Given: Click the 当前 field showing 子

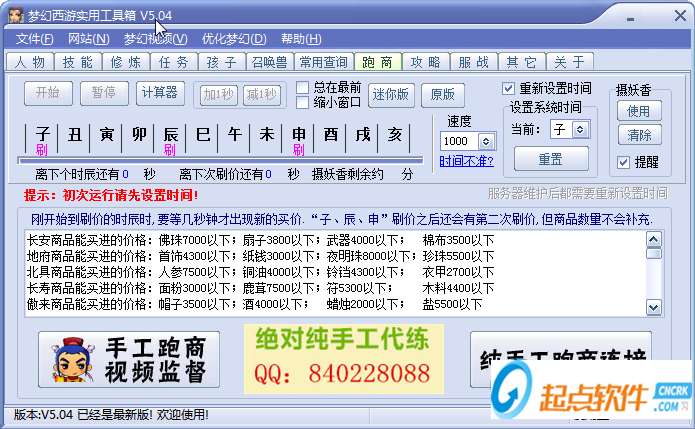Looking at the screenshot, I should click(561, 129).
